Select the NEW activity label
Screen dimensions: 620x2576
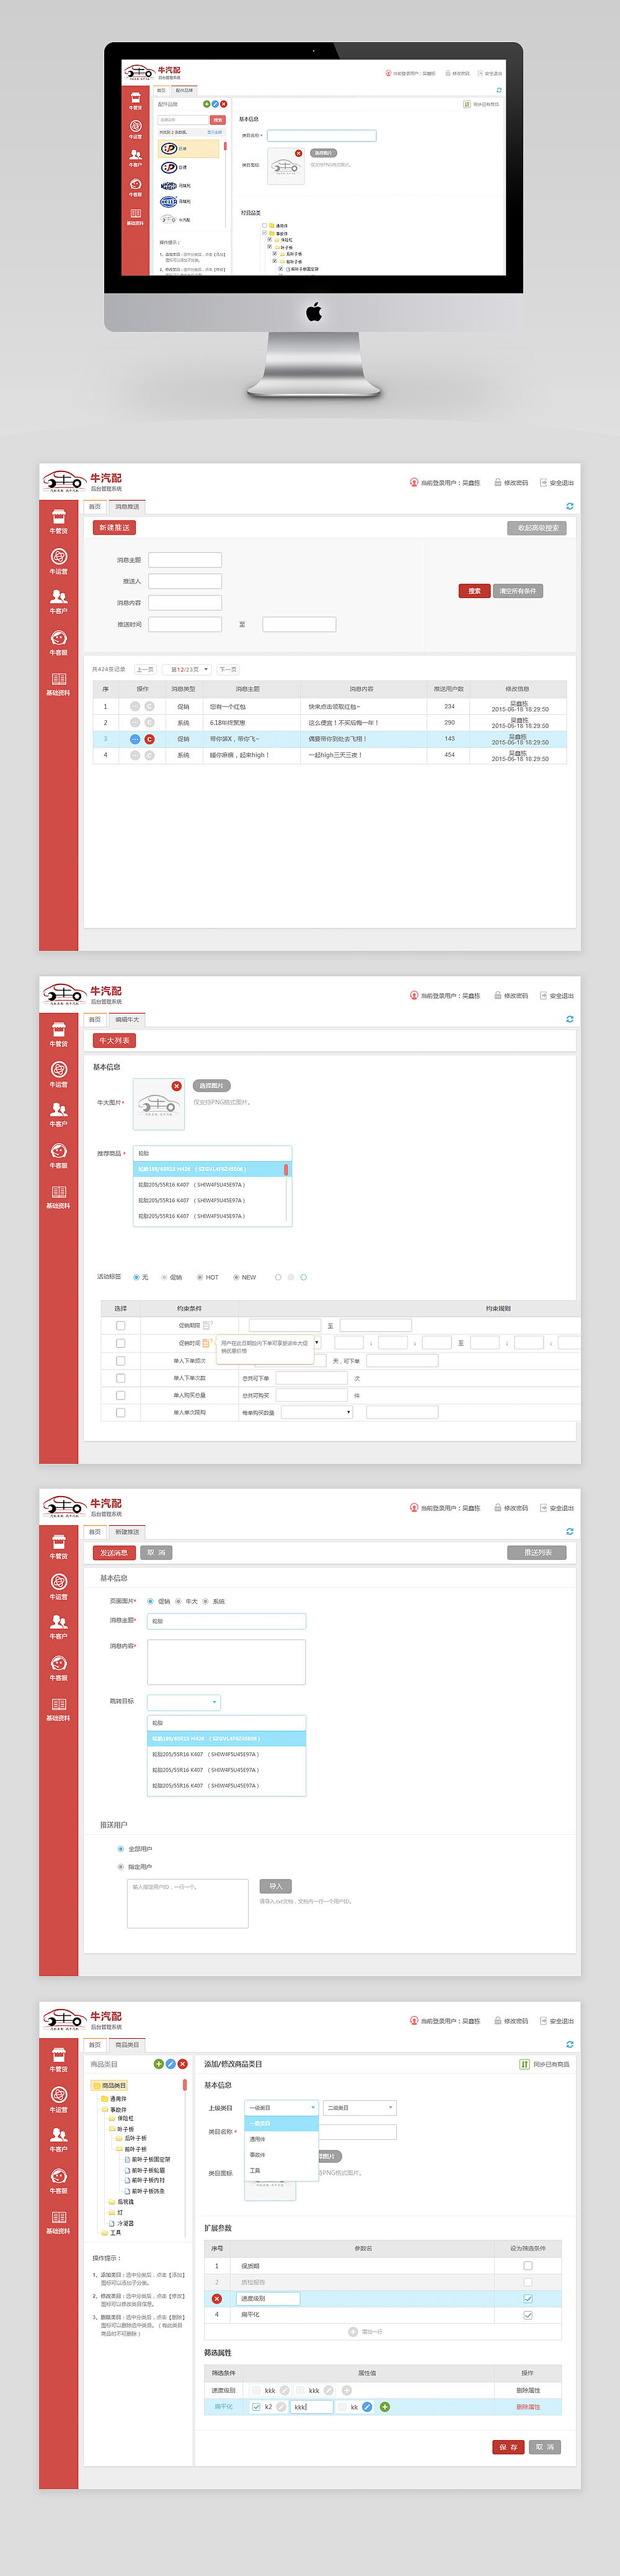[245, 1277]
